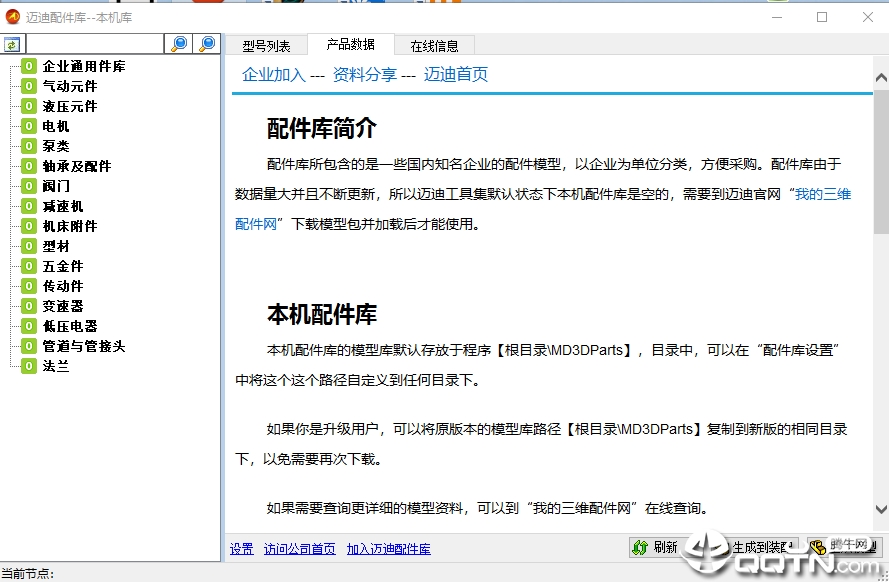Screen dimensions: 889x582
Task: Click the refresh icon beside search box
Action: tap(12, 44)
